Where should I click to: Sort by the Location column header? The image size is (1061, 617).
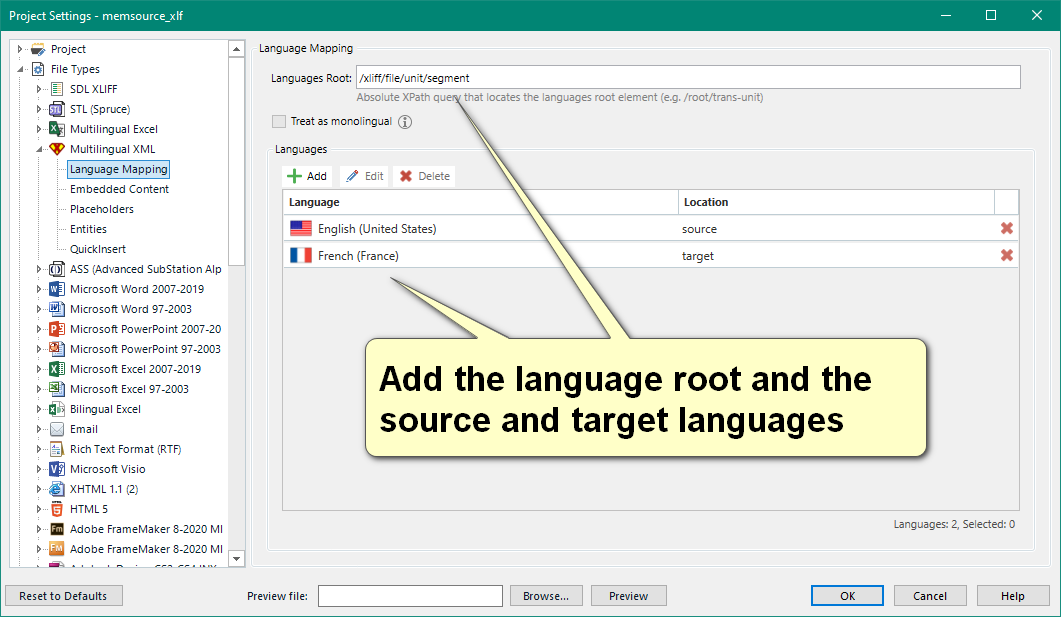pos(836,202)
